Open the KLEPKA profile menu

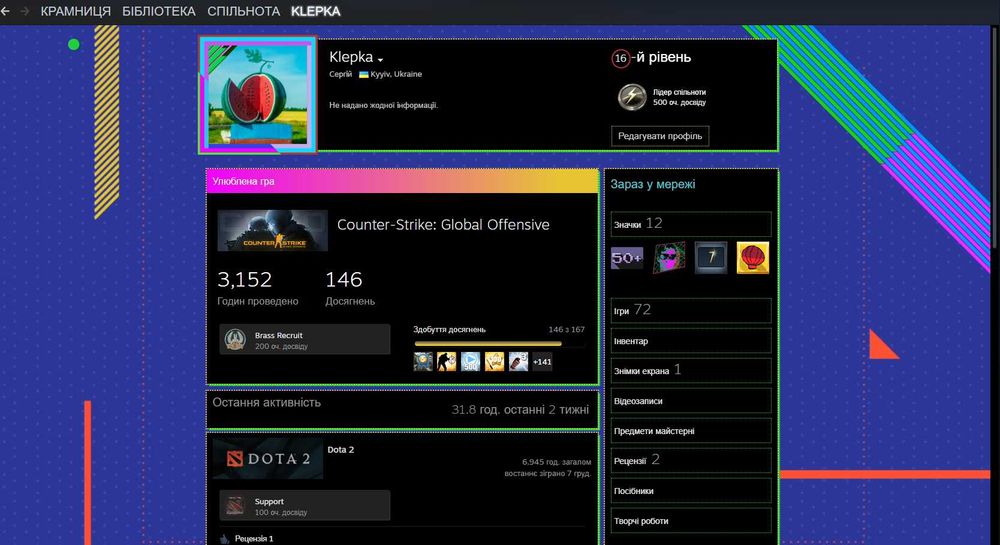click(x=316, y=11)
